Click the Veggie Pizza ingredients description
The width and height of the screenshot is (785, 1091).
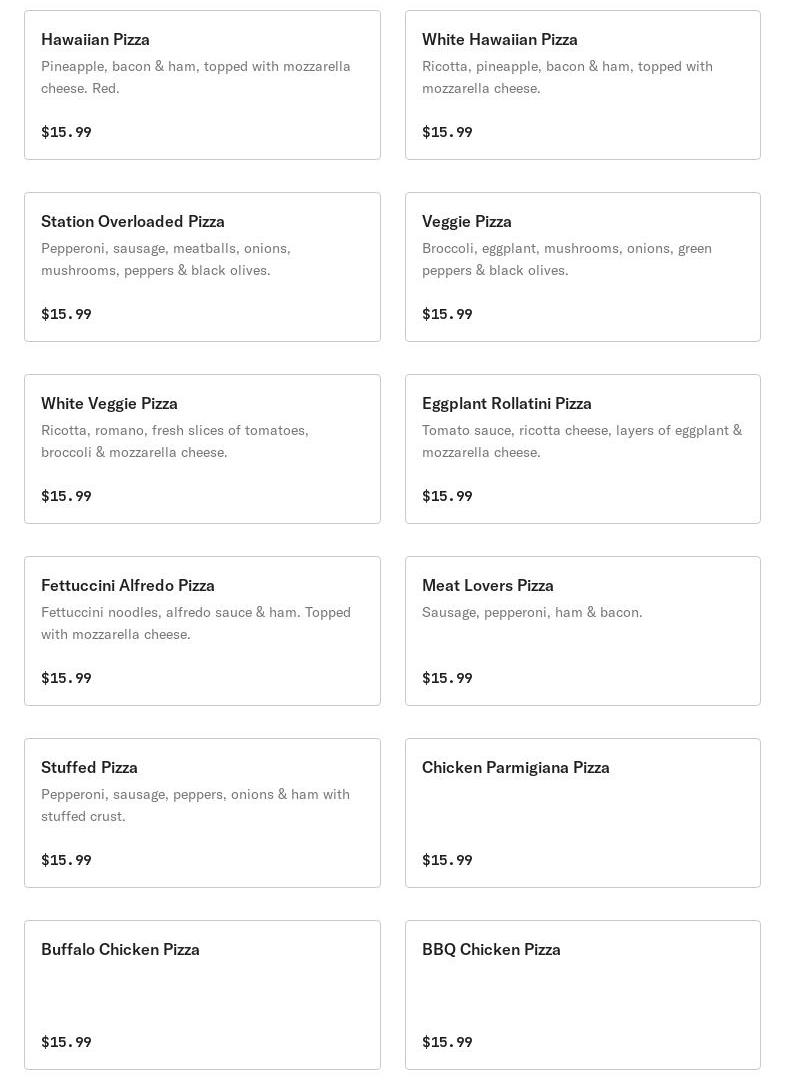coord(567,259)
